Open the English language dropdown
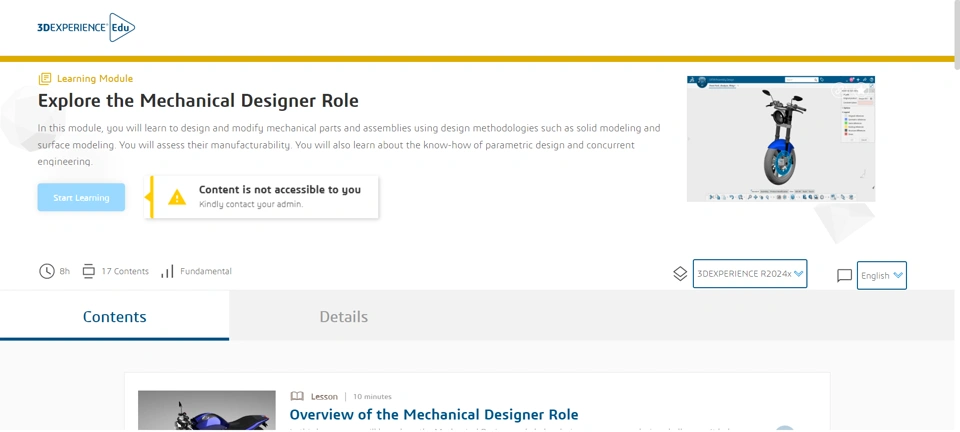Image resolution: width=960 pixels, height=432 pixels. [x=881, y=275]
